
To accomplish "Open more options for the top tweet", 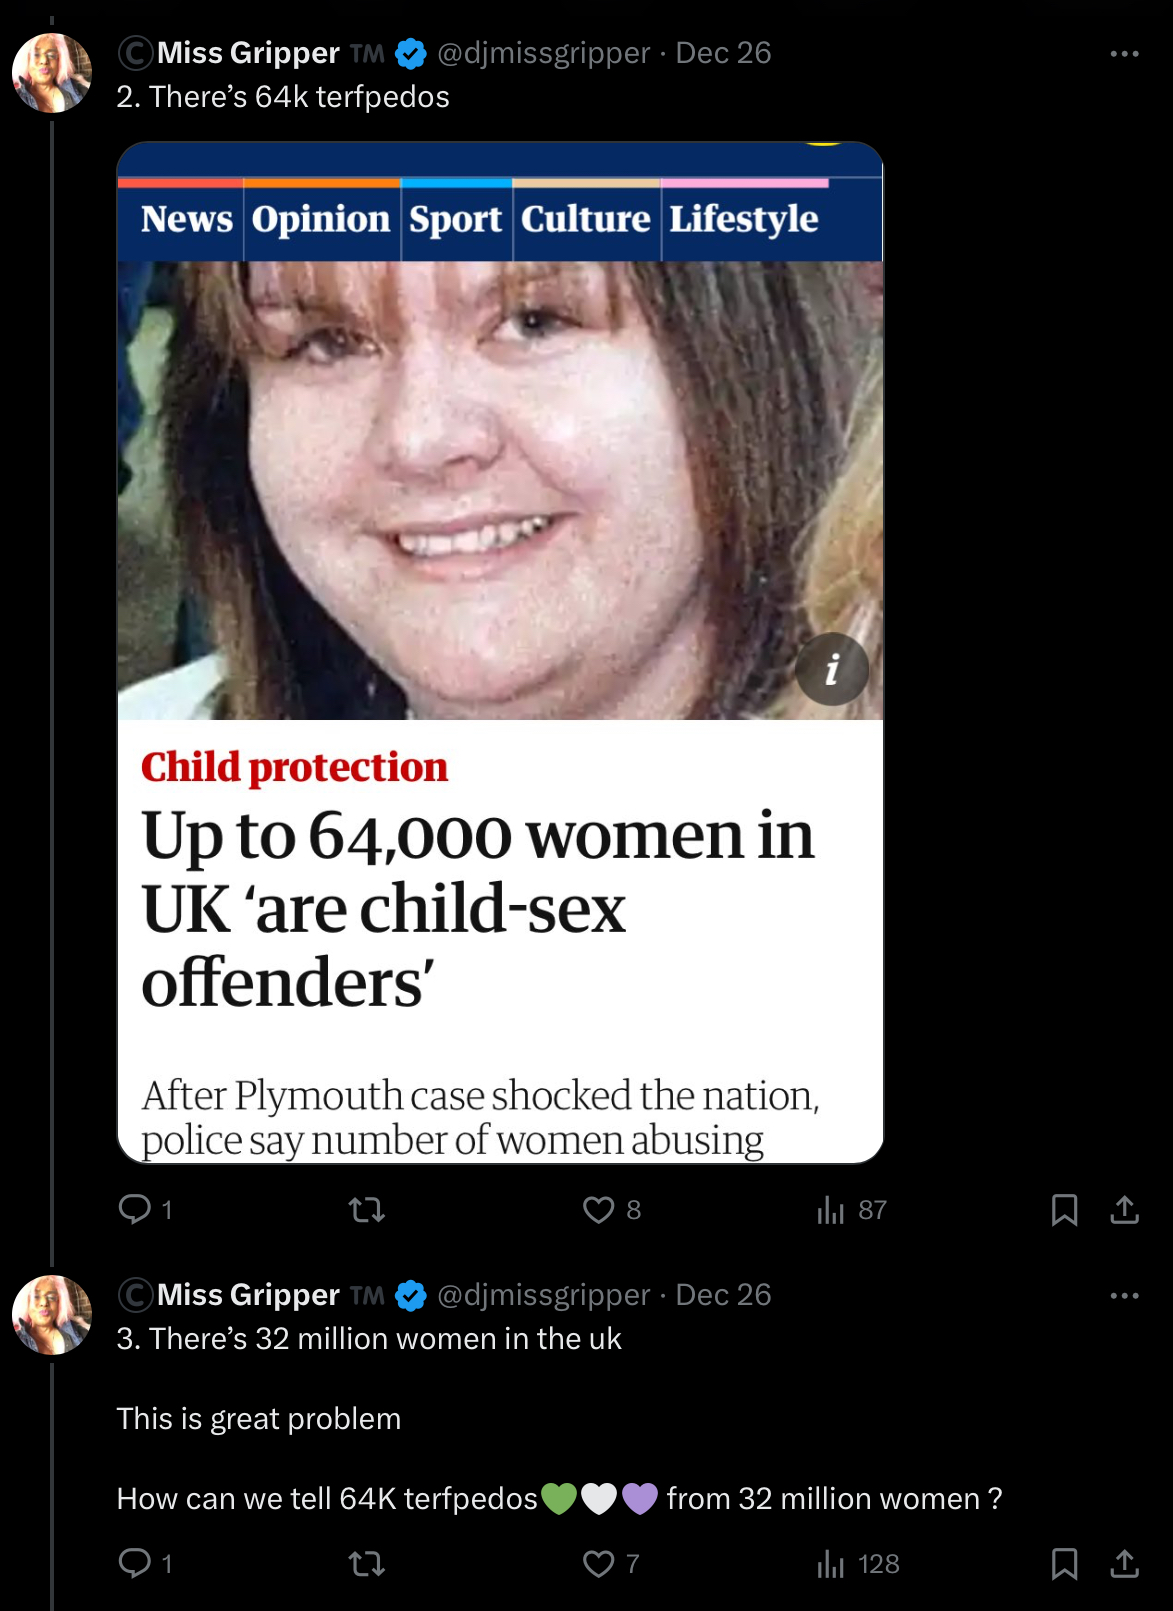I will point(1125,53).
